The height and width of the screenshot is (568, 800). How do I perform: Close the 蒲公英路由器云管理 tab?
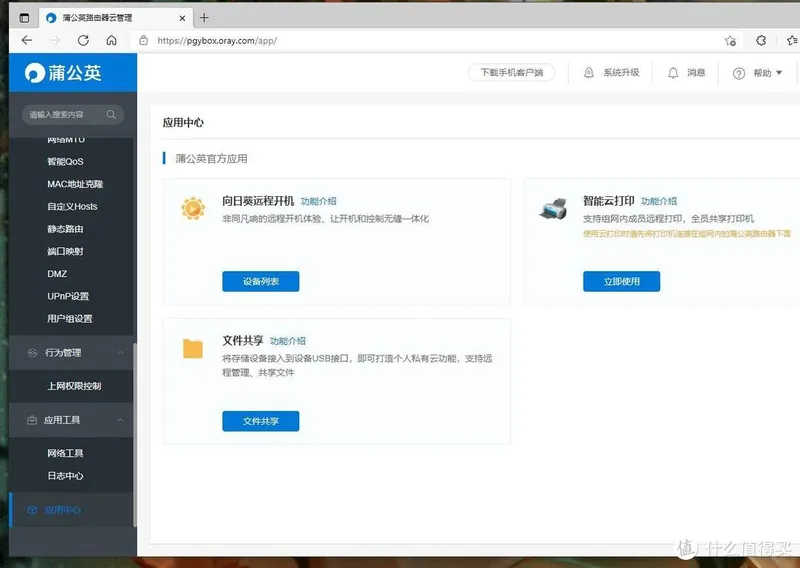[182, 18]
